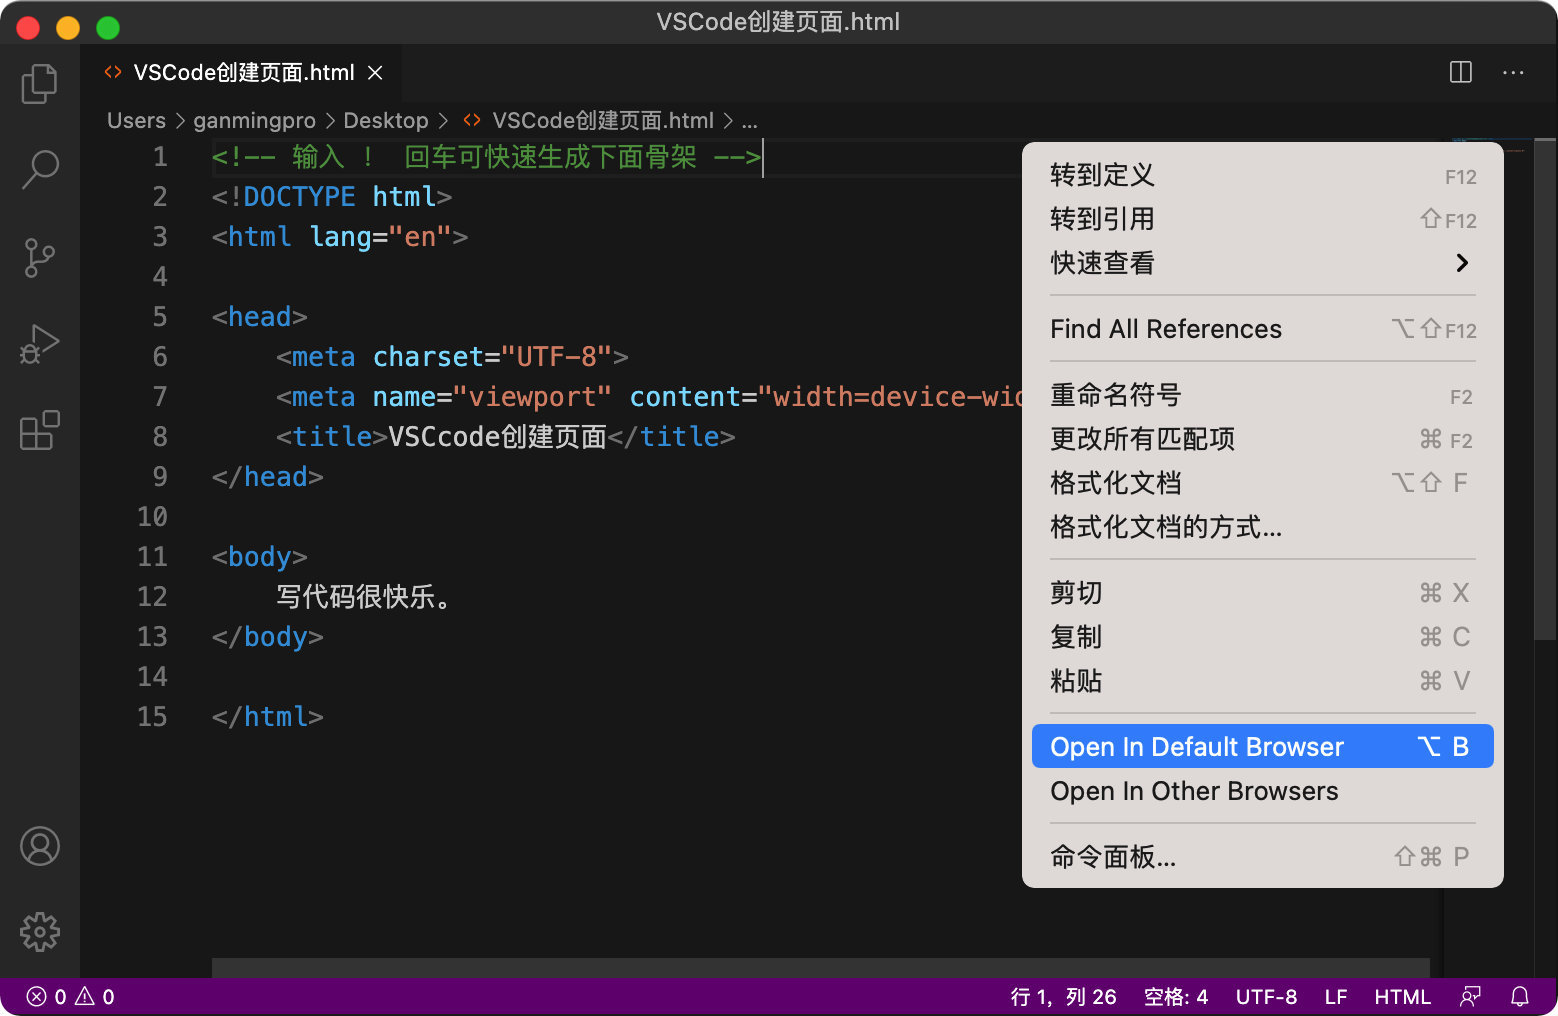Viewport: 1558px width, 1016px height.
Task: Change encoding via UTF-8 status item
Action: click(x=1266, y=997)
